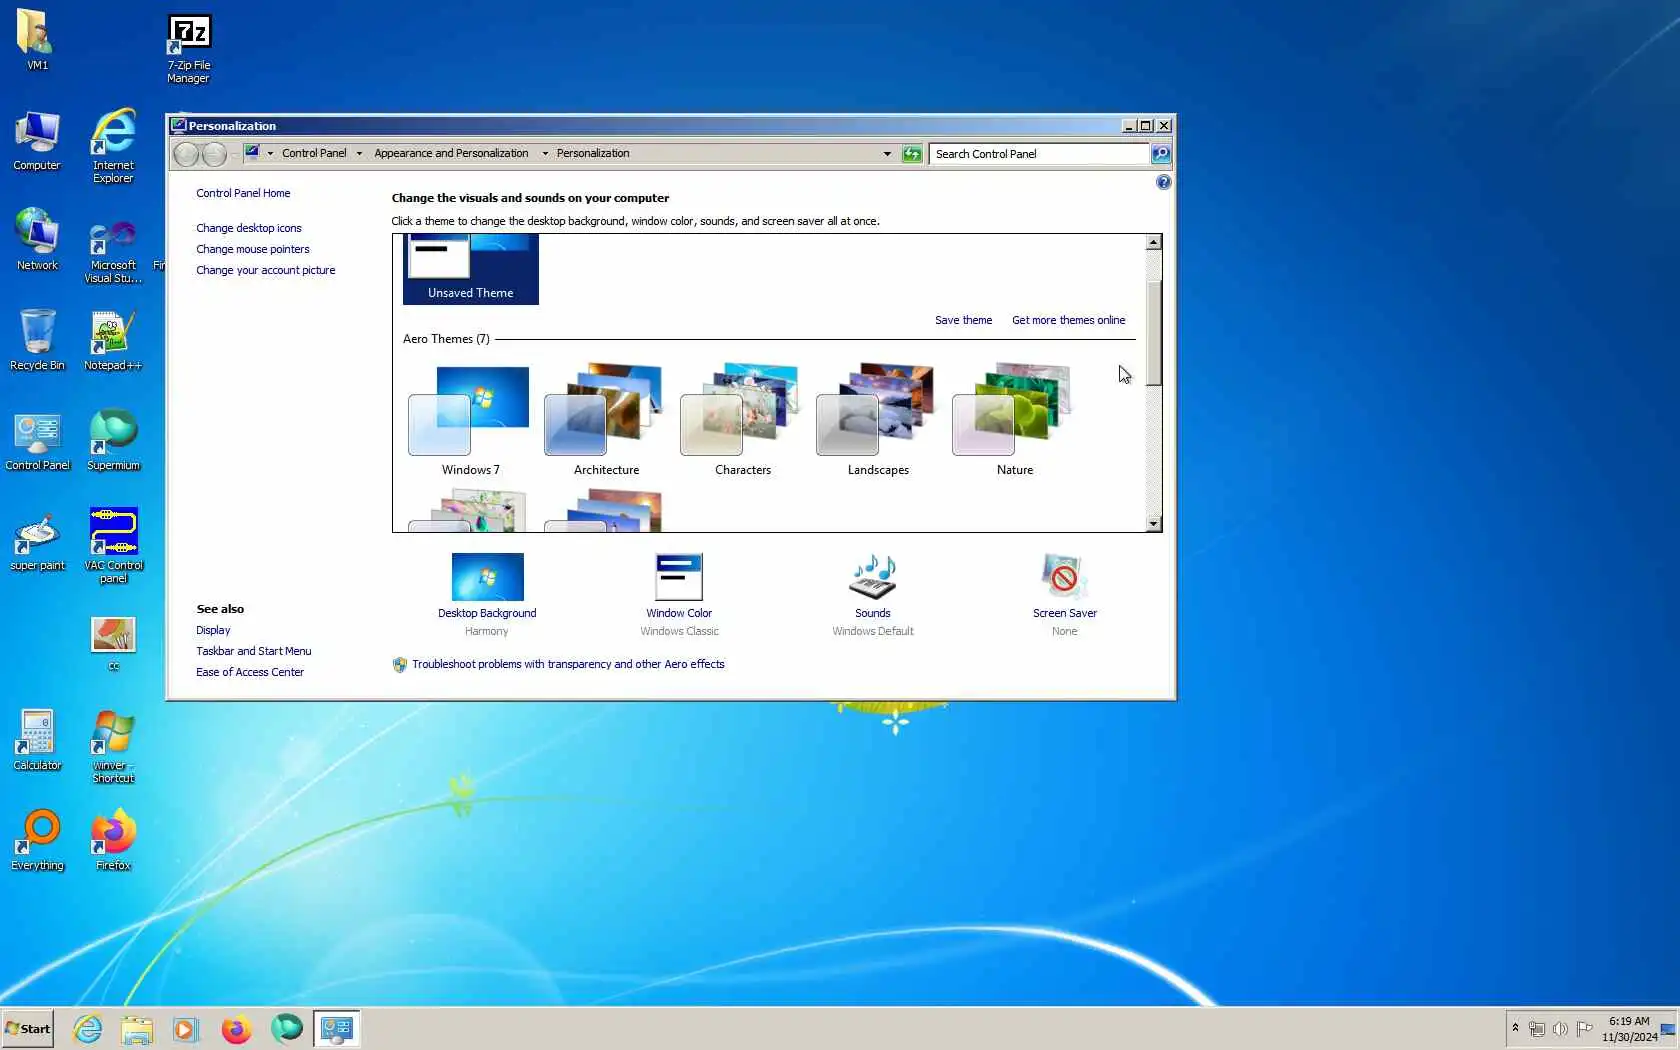
Task: Open the Start menu
Action: pyautogui.click(x=27, y=1029)
